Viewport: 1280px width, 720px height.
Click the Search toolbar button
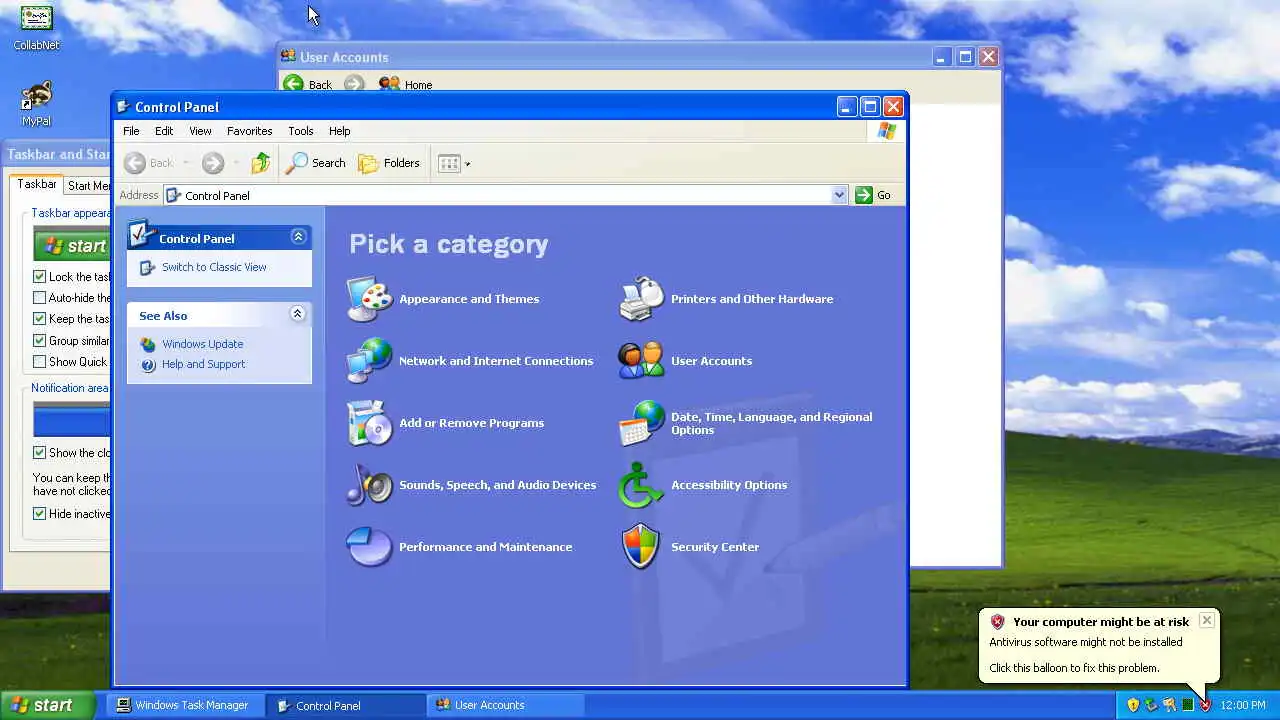(x=316, y=163)
